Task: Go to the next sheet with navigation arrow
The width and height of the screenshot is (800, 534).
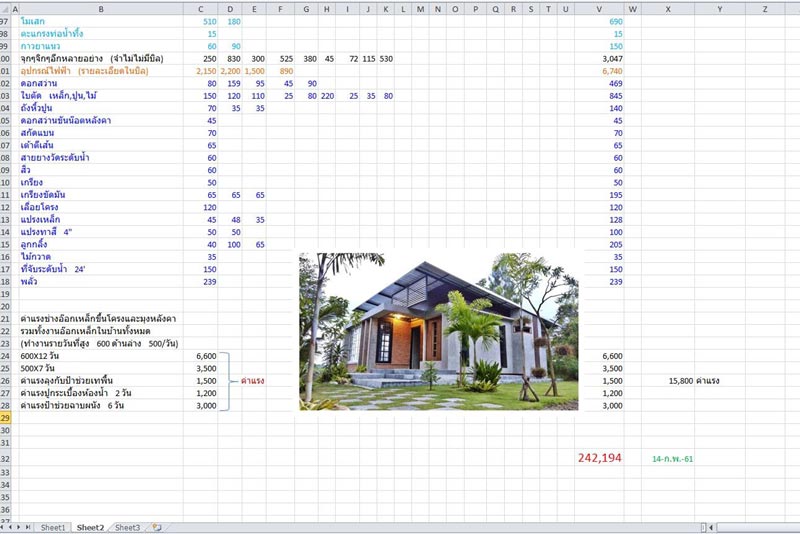Action: 19,527
